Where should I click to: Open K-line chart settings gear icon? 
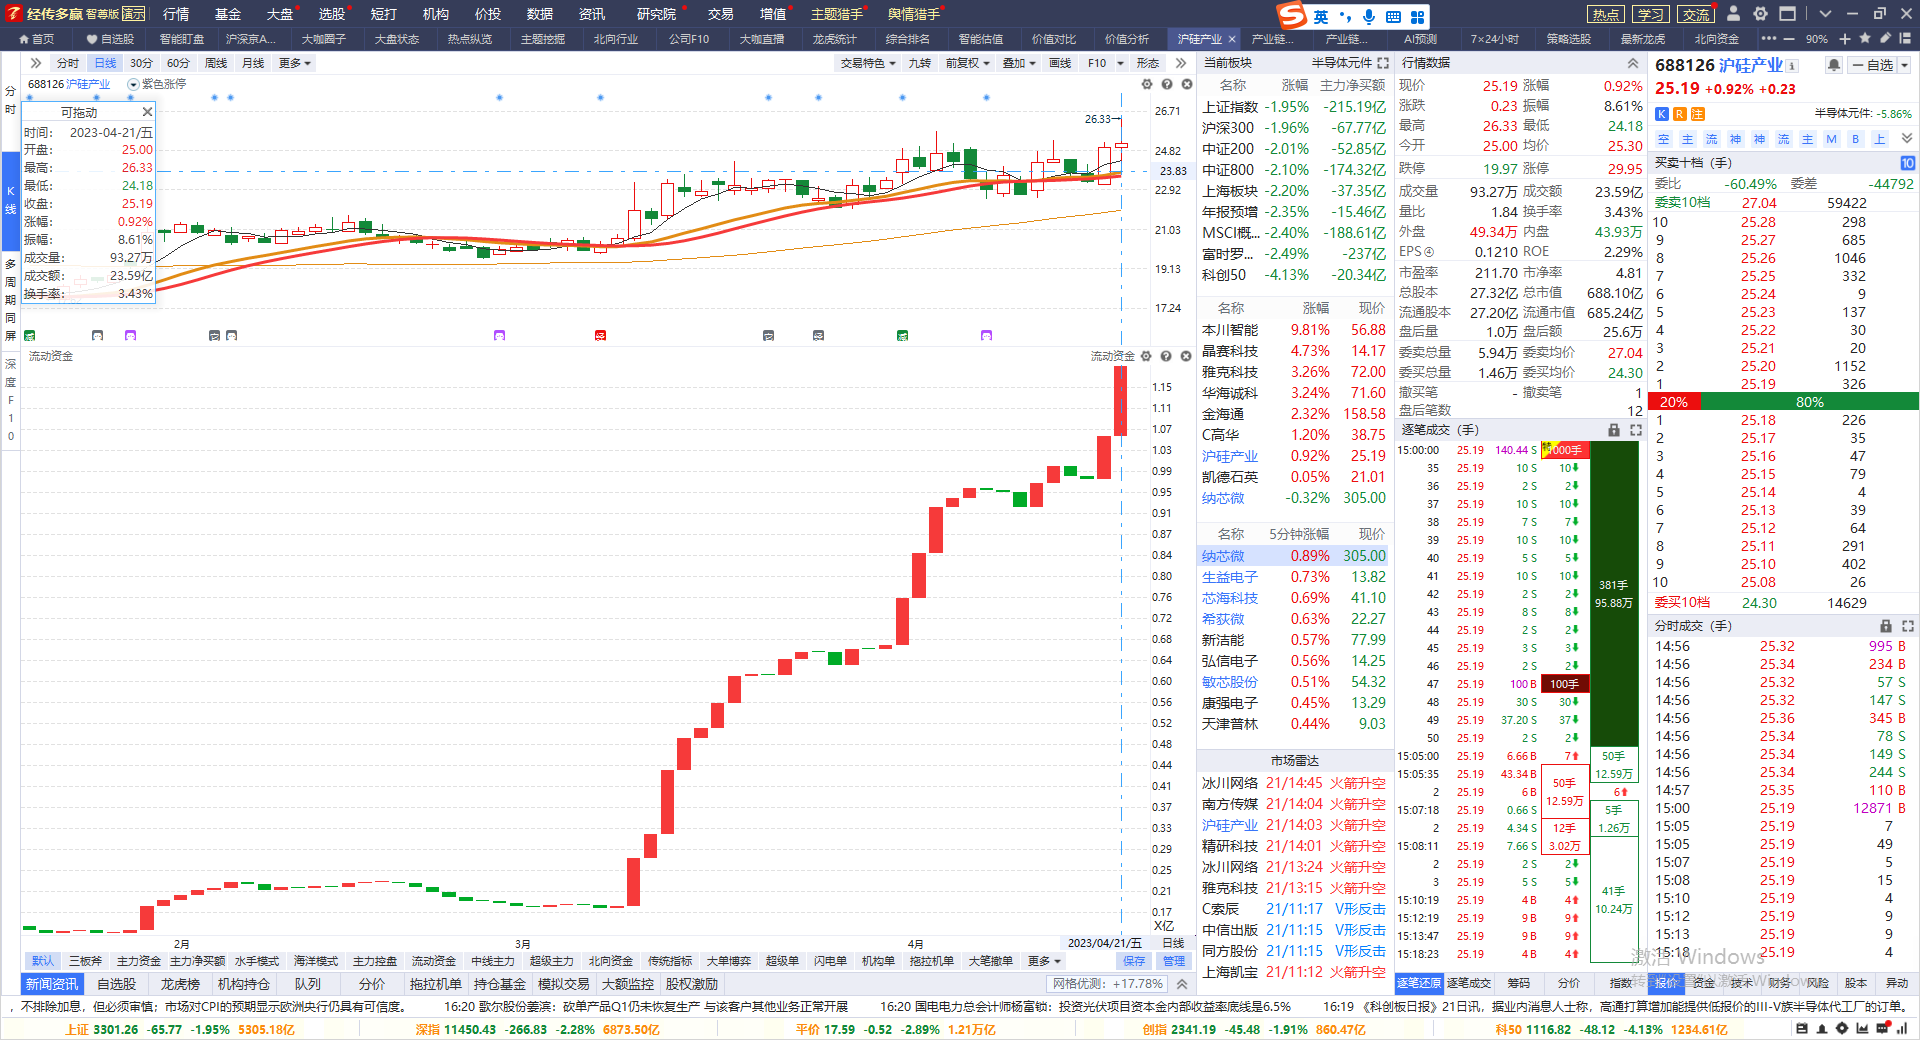tap(1147, 85)
